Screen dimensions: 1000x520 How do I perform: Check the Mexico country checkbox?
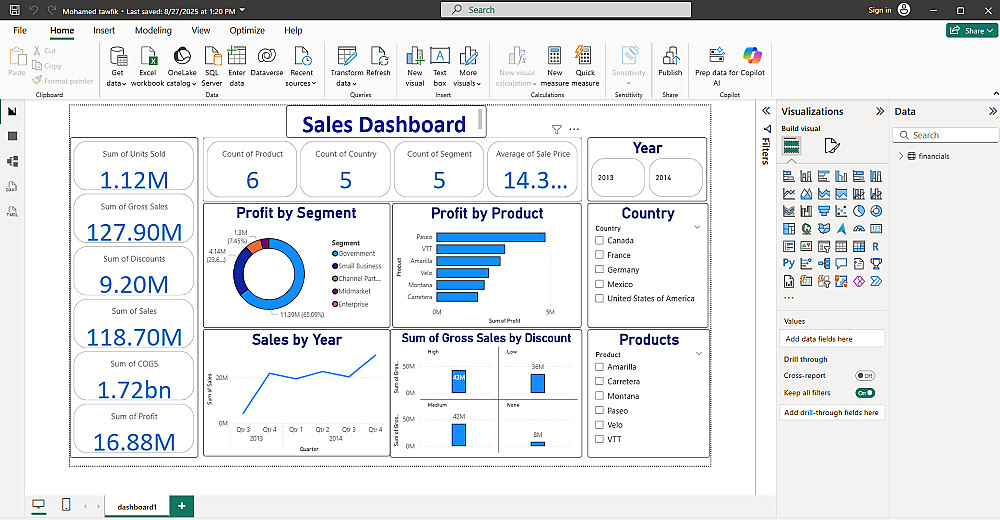(x=599, y=284)
